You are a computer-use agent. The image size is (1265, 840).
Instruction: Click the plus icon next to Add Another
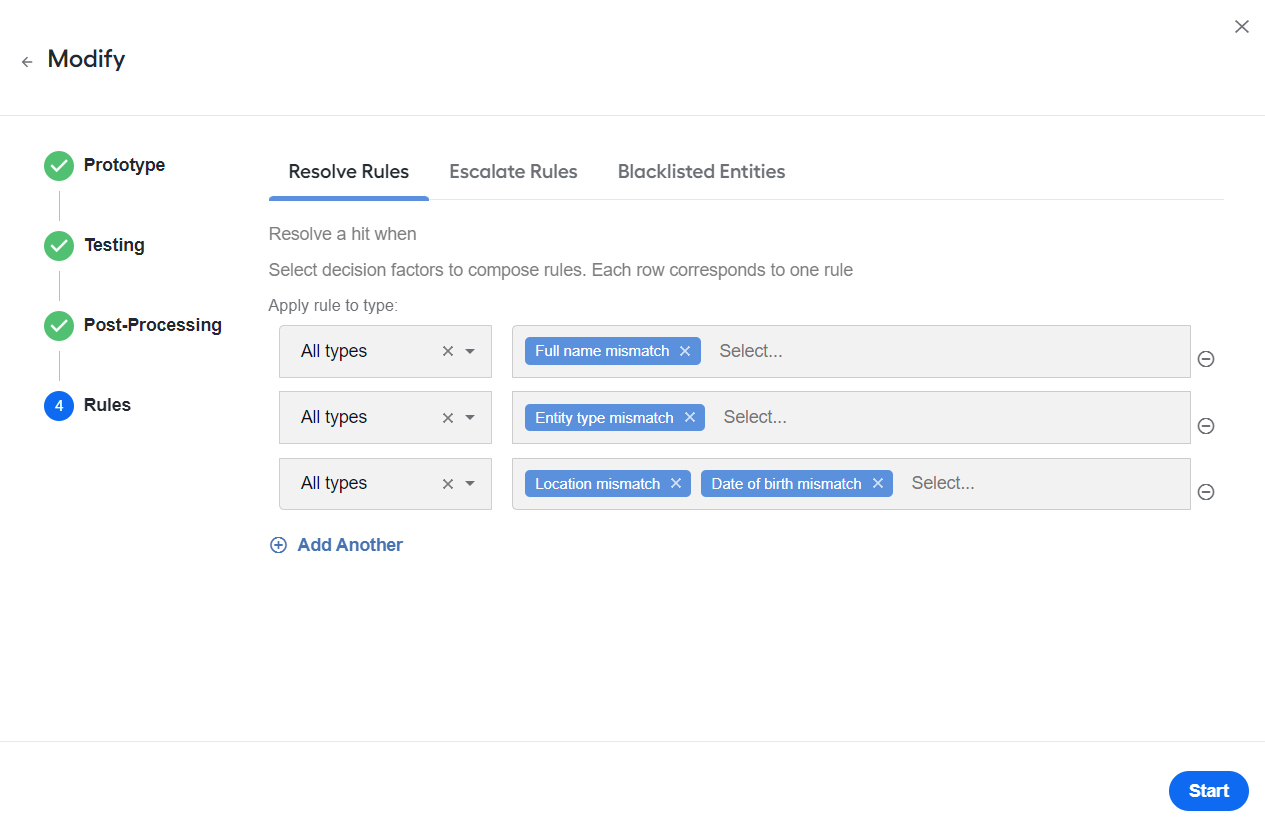278,545
